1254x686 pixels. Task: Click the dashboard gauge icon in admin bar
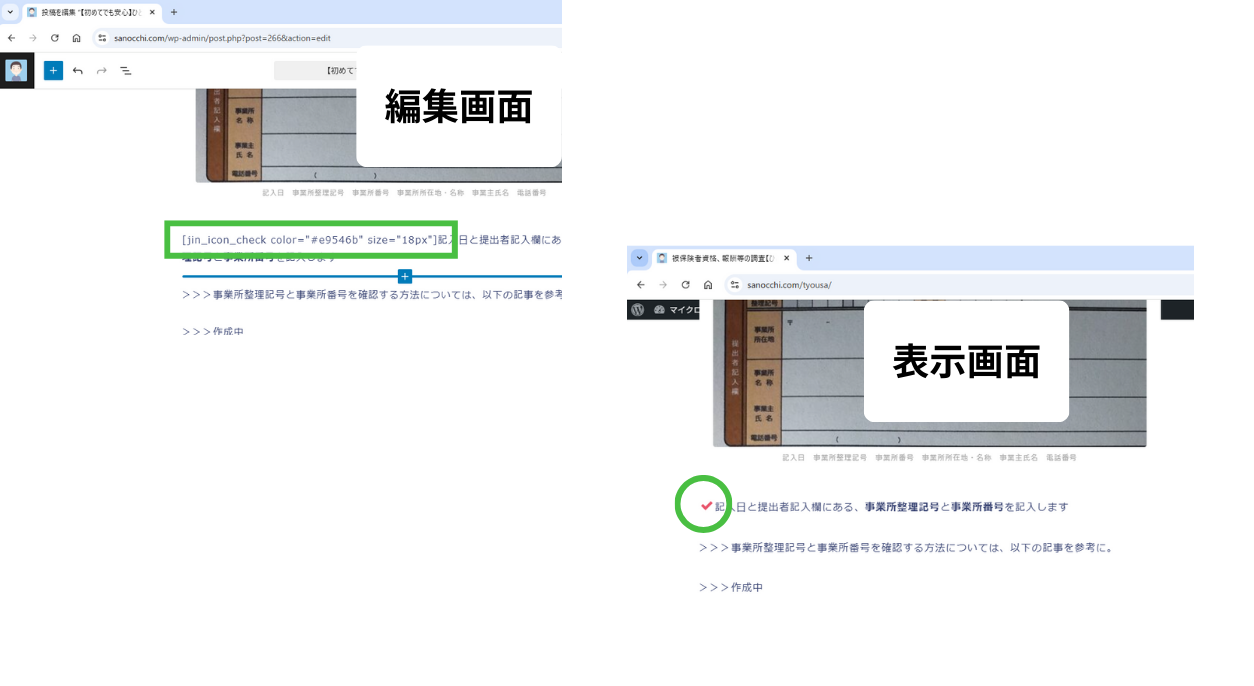pyautogui.click(x=659, y=310)
